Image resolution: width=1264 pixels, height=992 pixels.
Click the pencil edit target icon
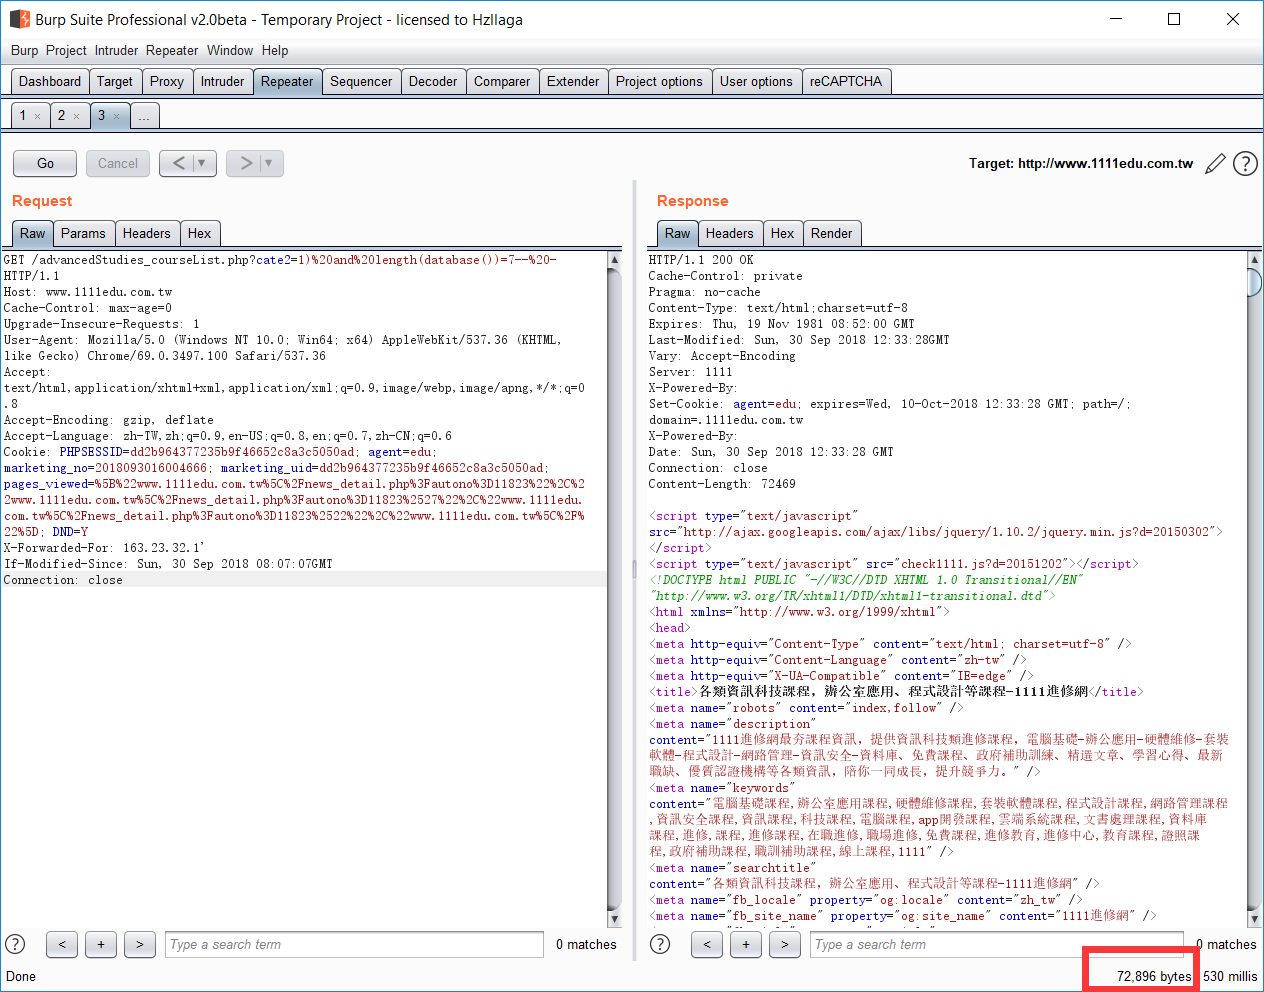1215,163
